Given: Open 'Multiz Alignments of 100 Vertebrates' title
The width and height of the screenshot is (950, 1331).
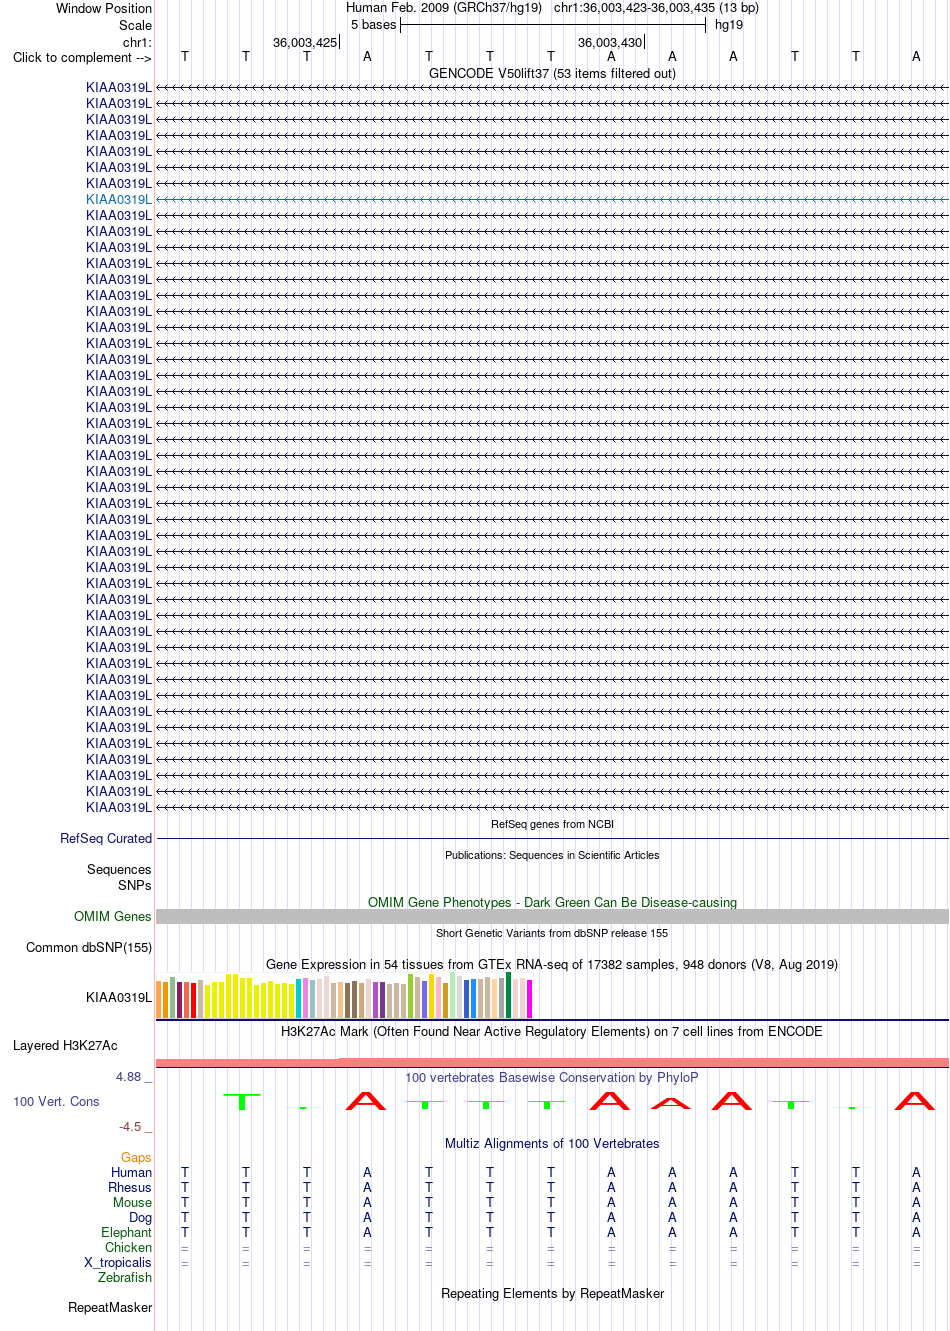Looking at the screenshot, I should 552,1143.
